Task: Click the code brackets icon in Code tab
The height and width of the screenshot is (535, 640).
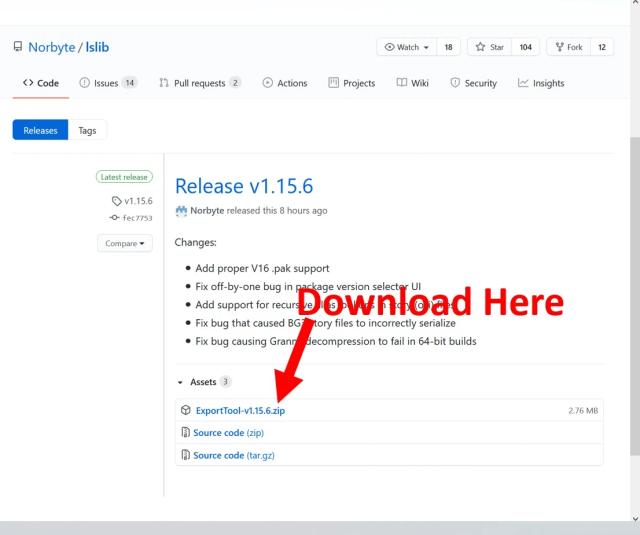Action: [x=28, y=83]
